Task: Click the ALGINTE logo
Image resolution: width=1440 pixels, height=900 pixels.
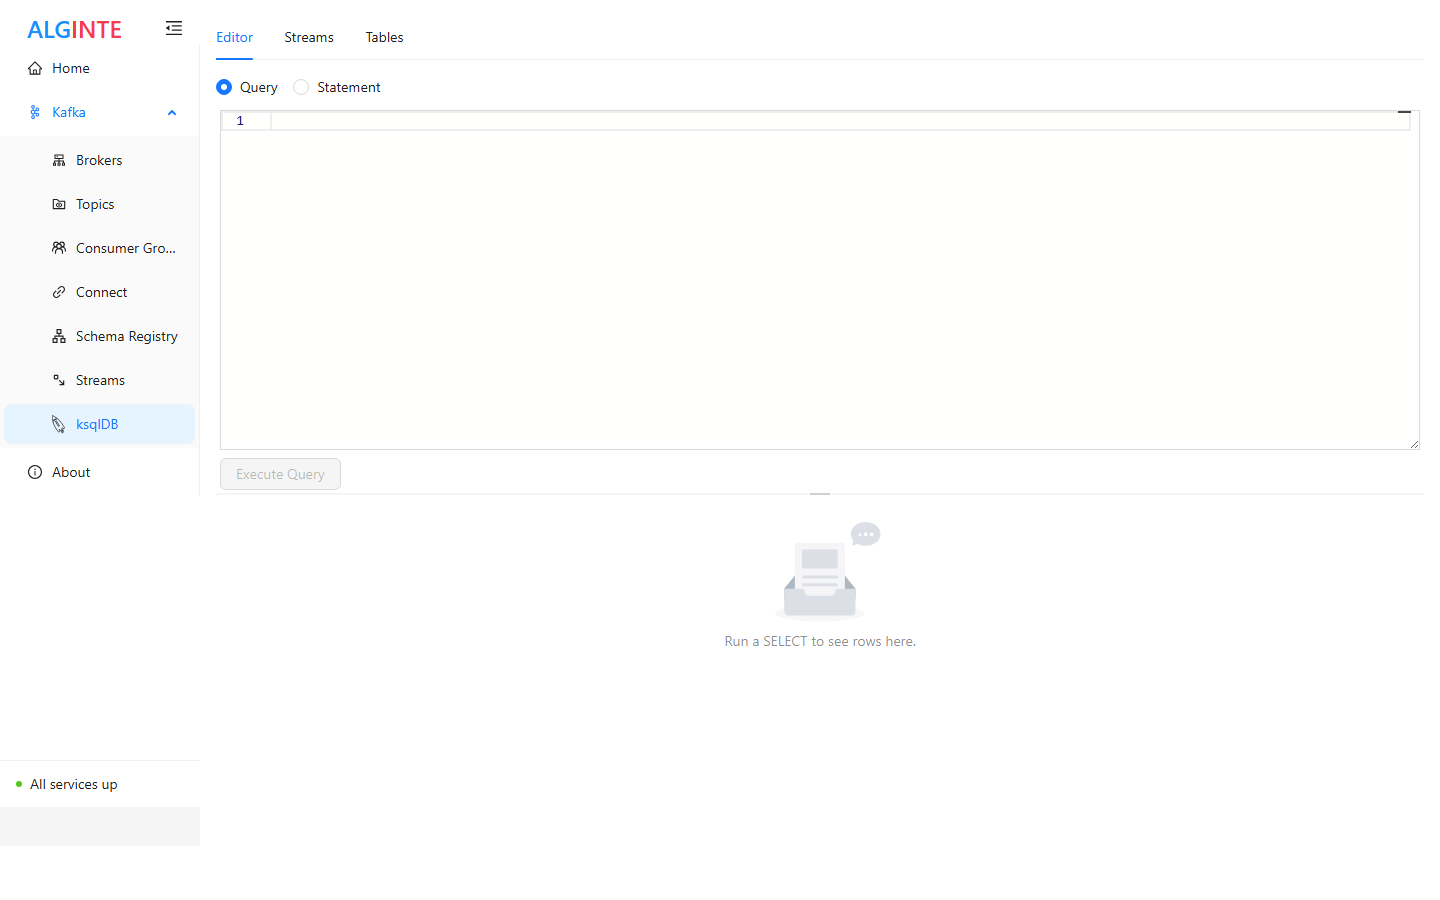Action: tap(74, 30)
